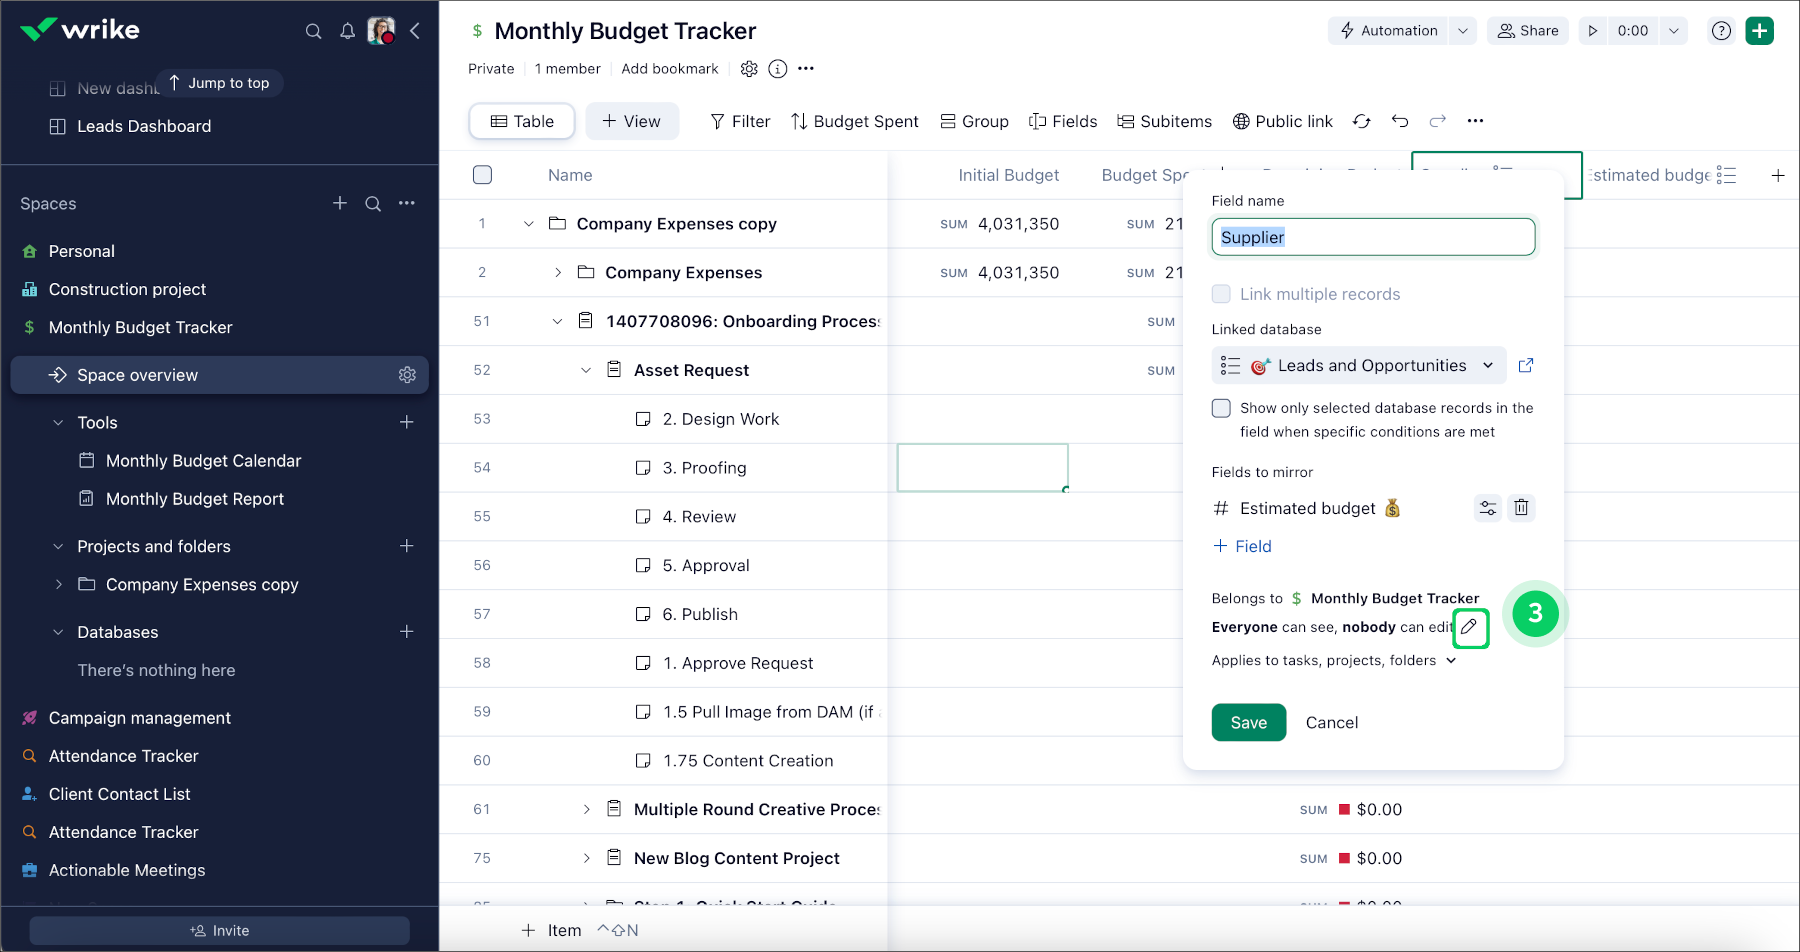Collapse the Asset Request row
The image size is (1800, 952).
586,370
